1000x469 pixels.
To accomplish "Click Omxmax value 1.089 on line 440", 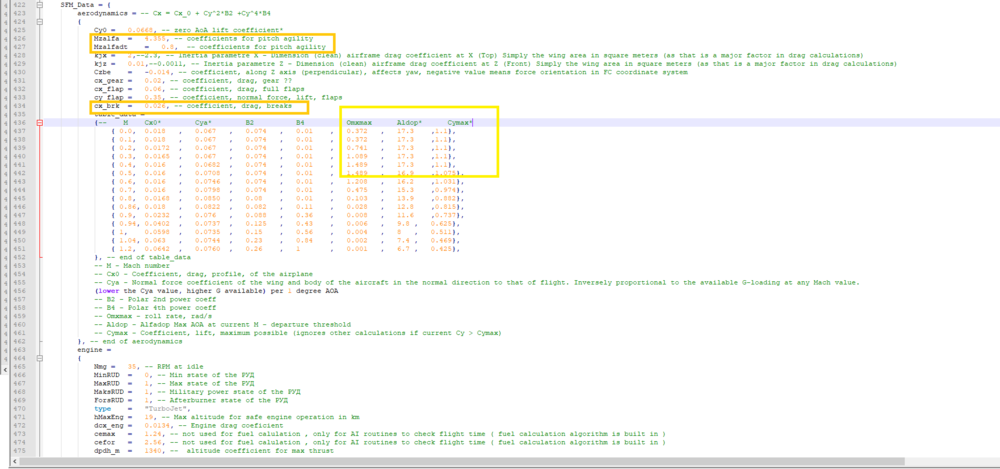I will [x=357, y=156].
